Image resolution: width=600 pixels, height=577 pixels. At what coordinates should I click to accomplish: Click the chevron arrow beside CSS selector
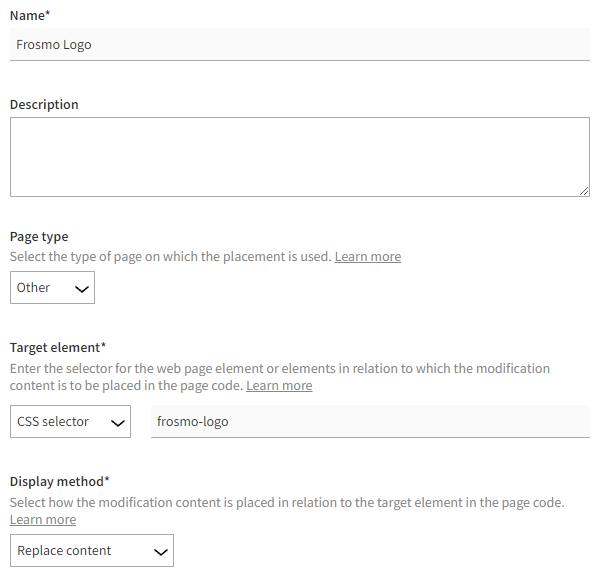(x=115, y=423)
